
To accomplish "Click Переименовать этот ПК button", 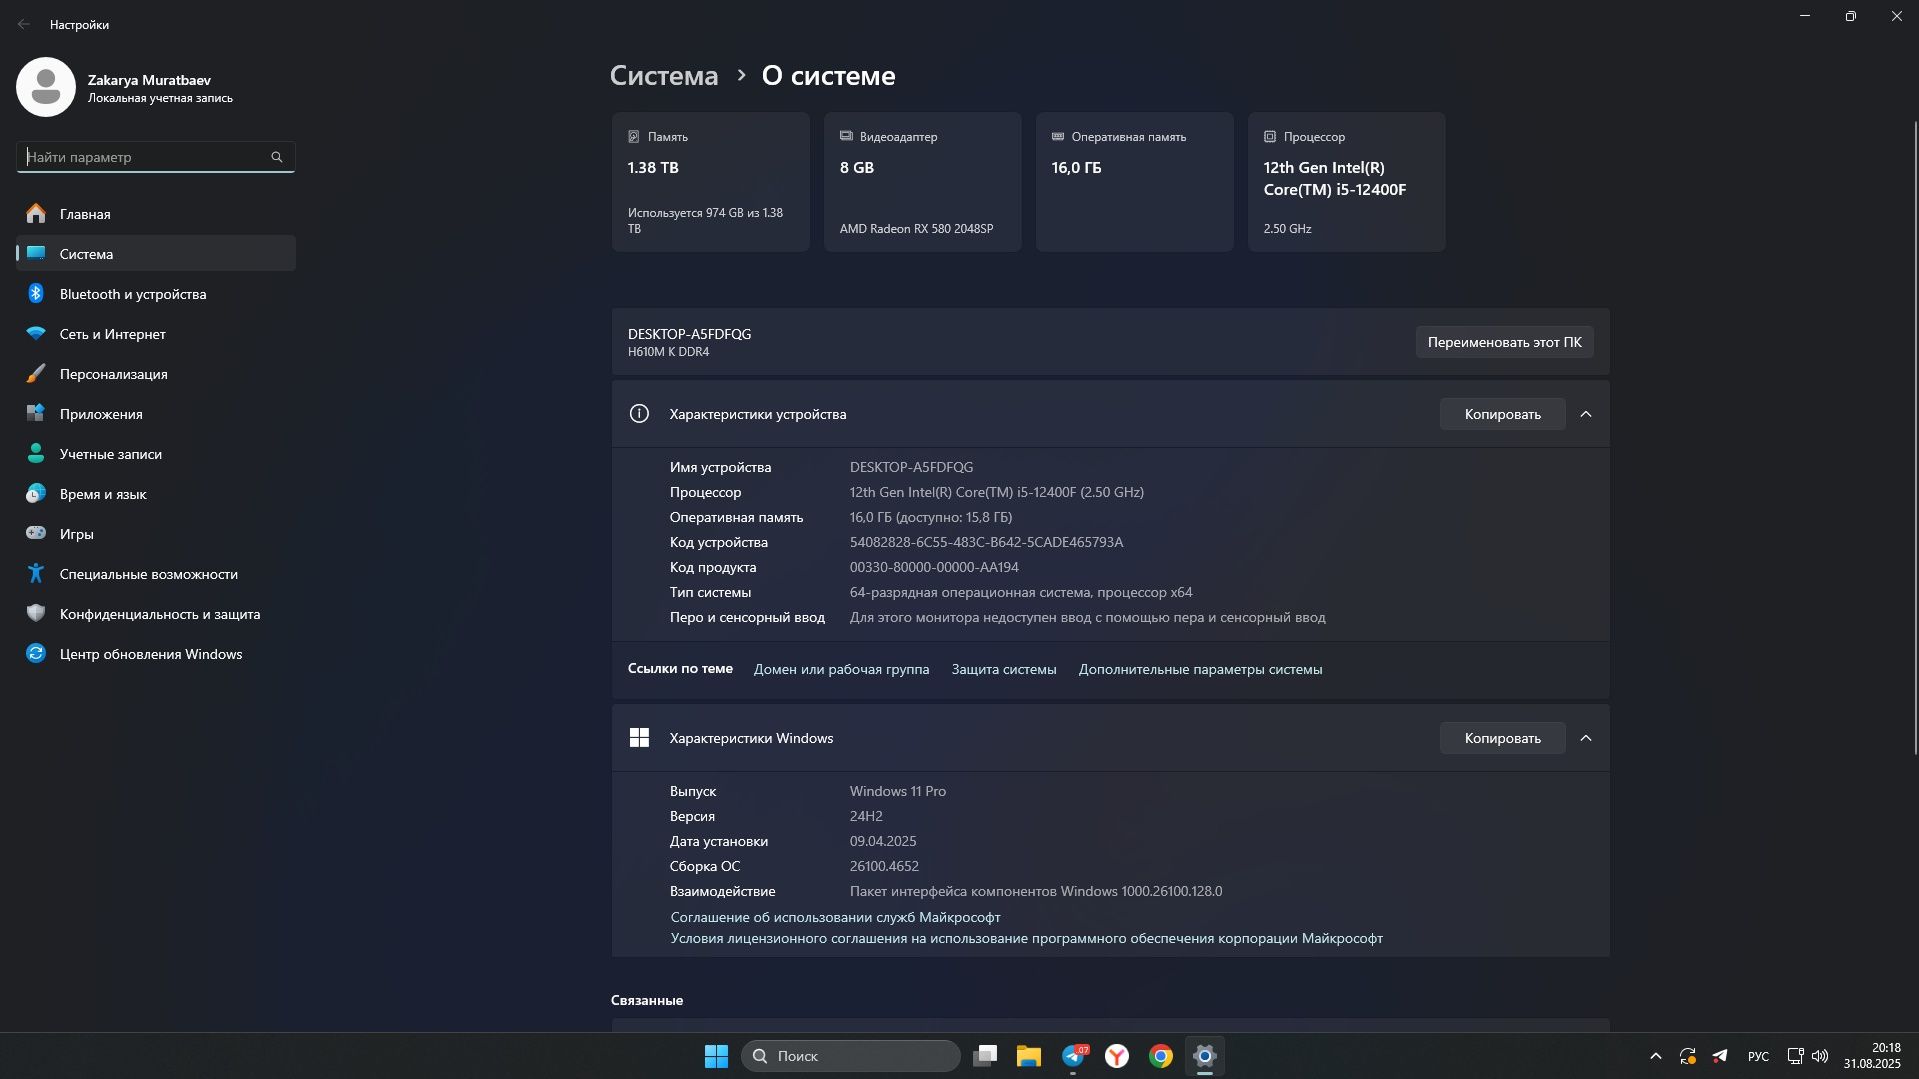I will [x=1504, y=342].
